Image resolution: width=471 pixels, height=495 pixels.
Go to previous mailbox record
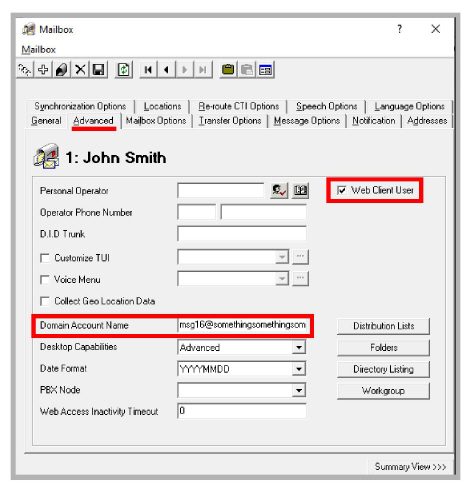point(166,70)
